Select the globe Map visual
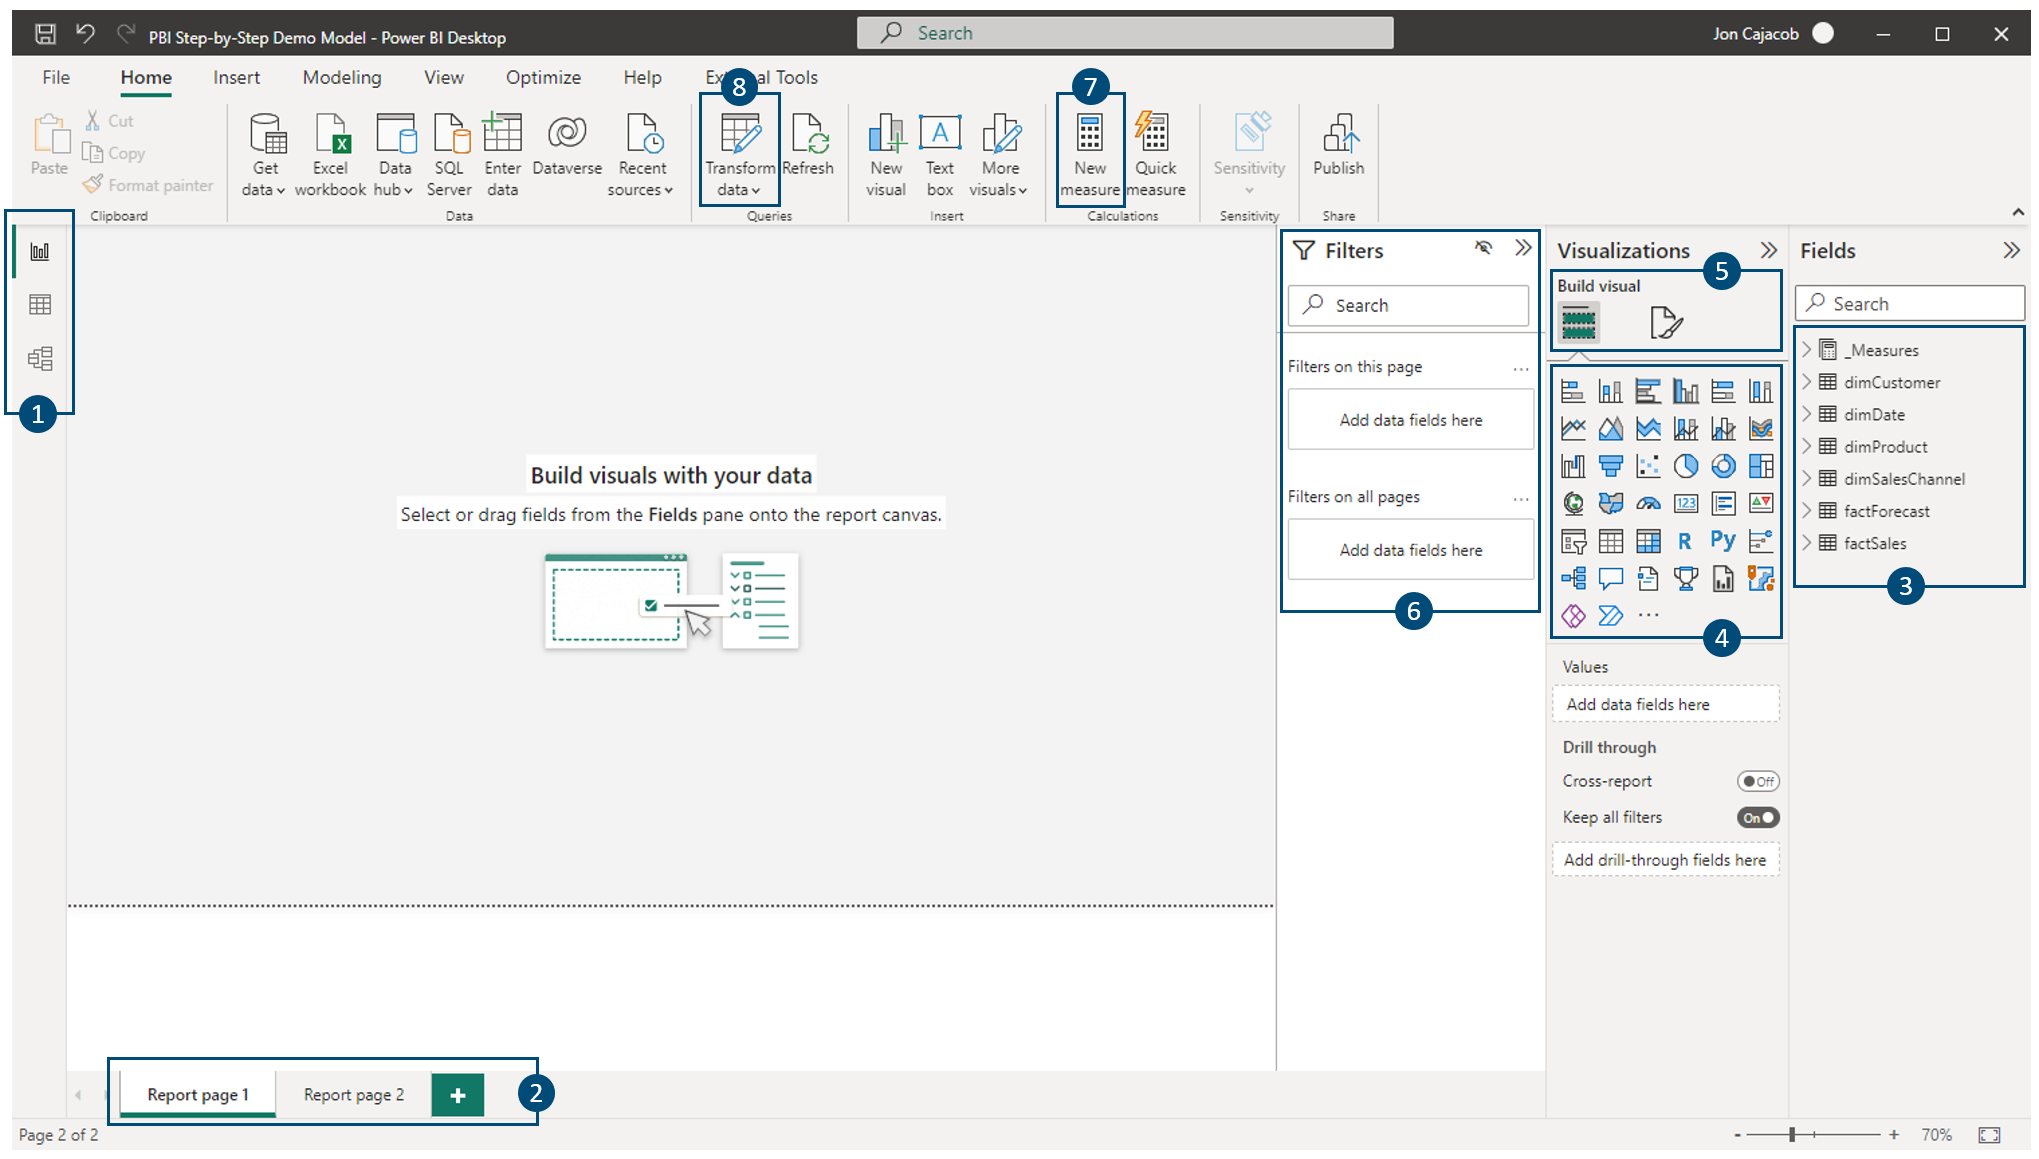Viewport: 2039px width, 1159px height. pyautogui.click(x=1573, y=503)
